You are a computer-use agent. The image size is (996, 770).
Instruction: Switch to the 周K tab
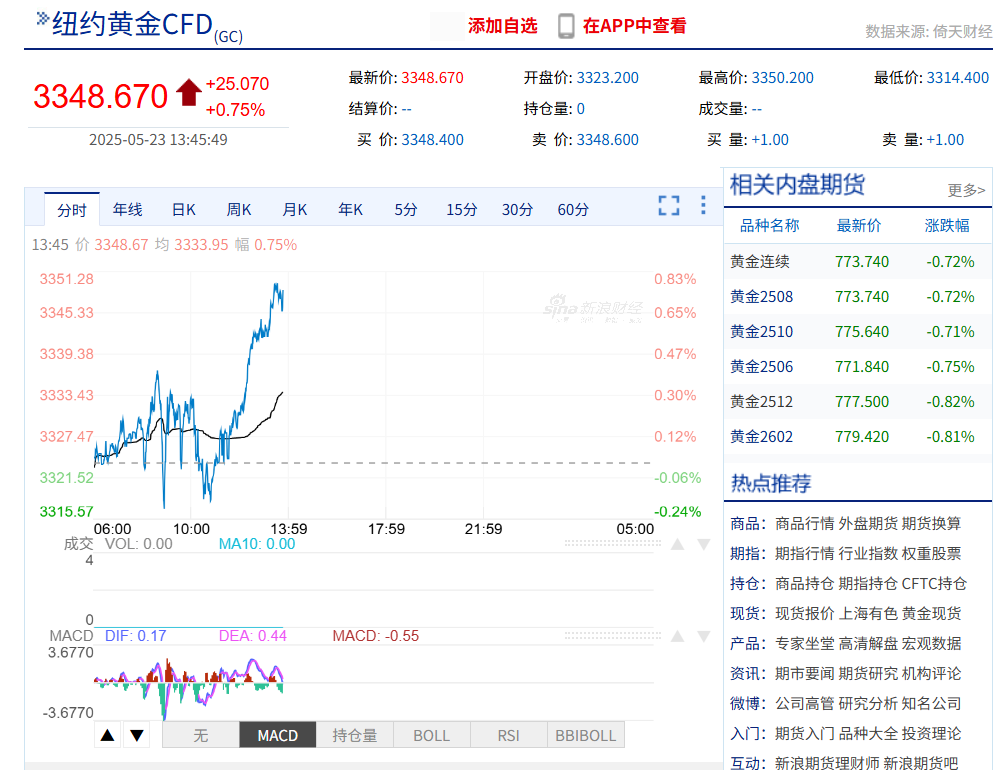[x=239, y=210]
